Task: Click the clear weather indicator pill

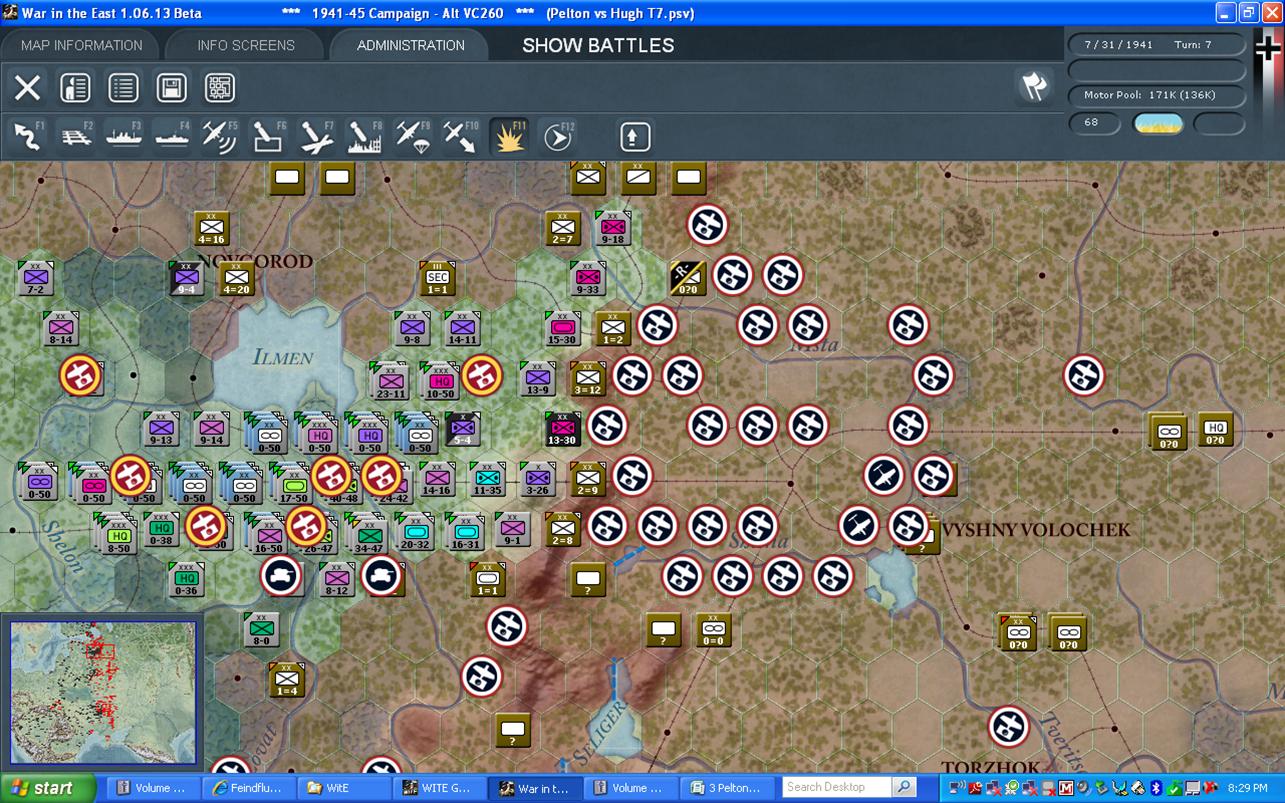Action: pyautogui.click(x=1158, y=123)
